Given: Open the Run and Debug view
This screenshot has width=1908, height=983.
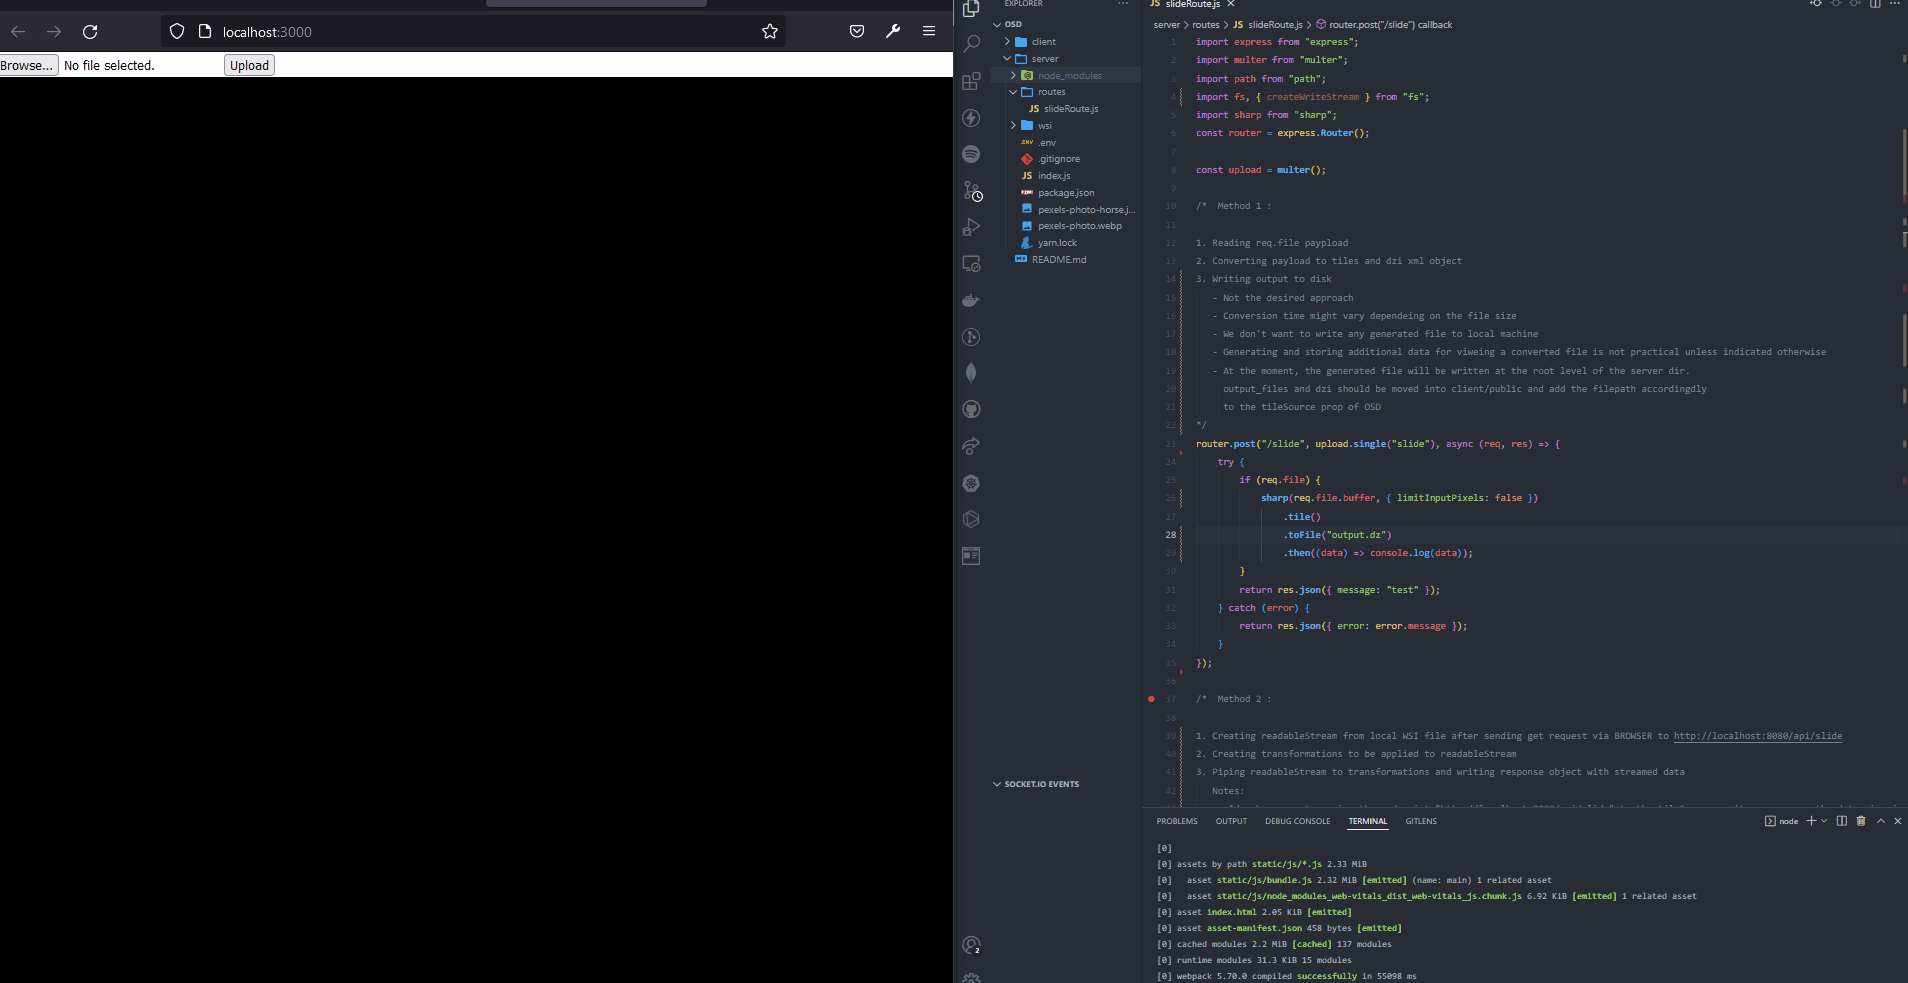Looking at the screenshot, I should 971,227.
